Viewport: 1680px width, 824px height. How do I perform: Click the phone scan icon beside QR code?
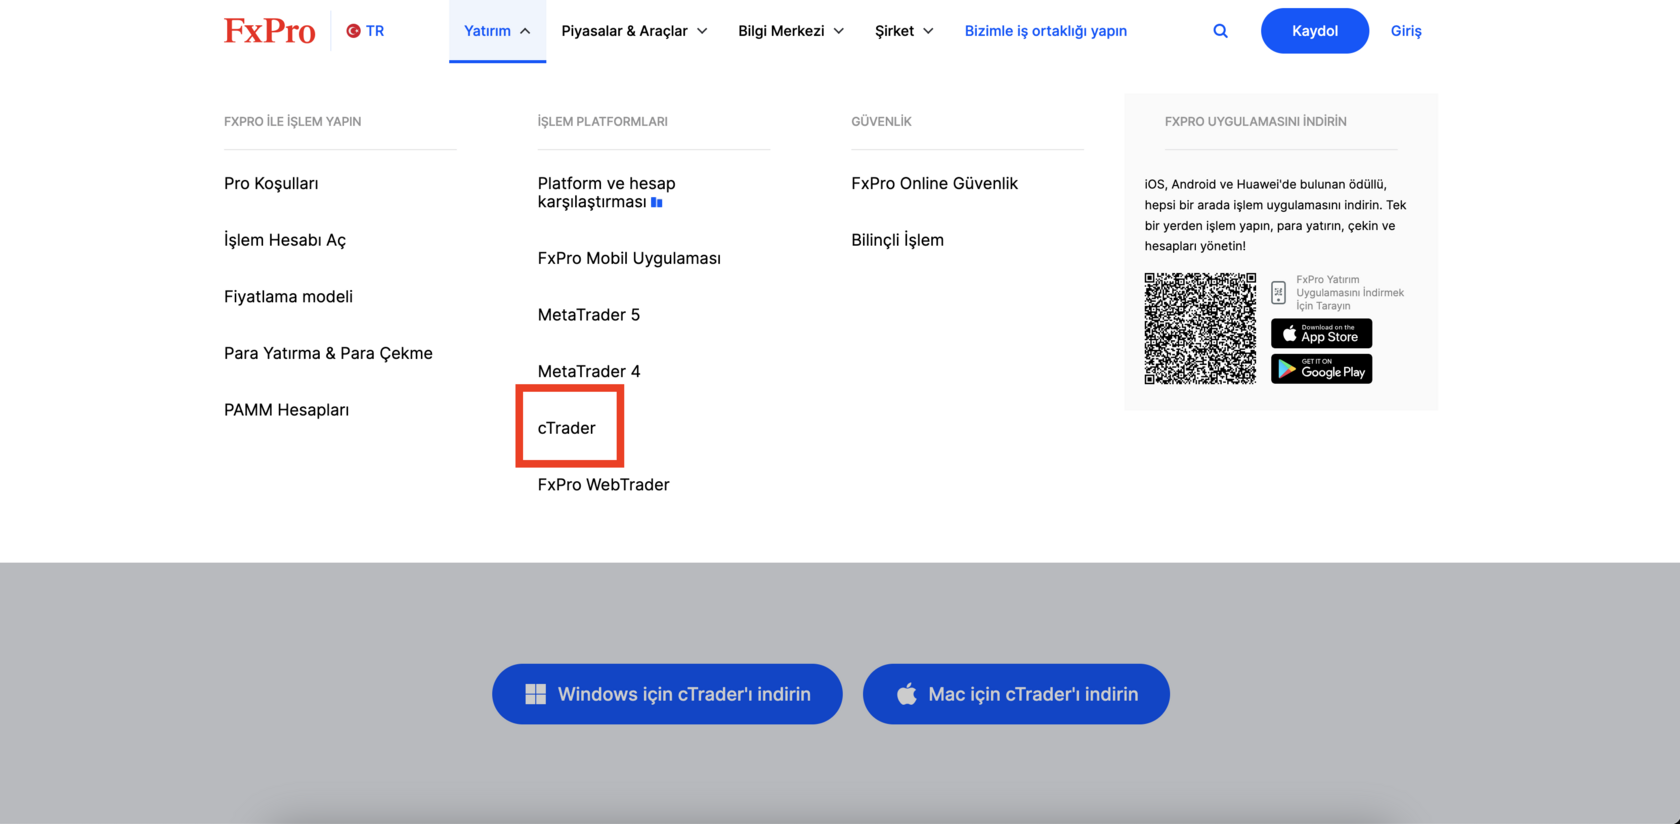point(1278,292)
